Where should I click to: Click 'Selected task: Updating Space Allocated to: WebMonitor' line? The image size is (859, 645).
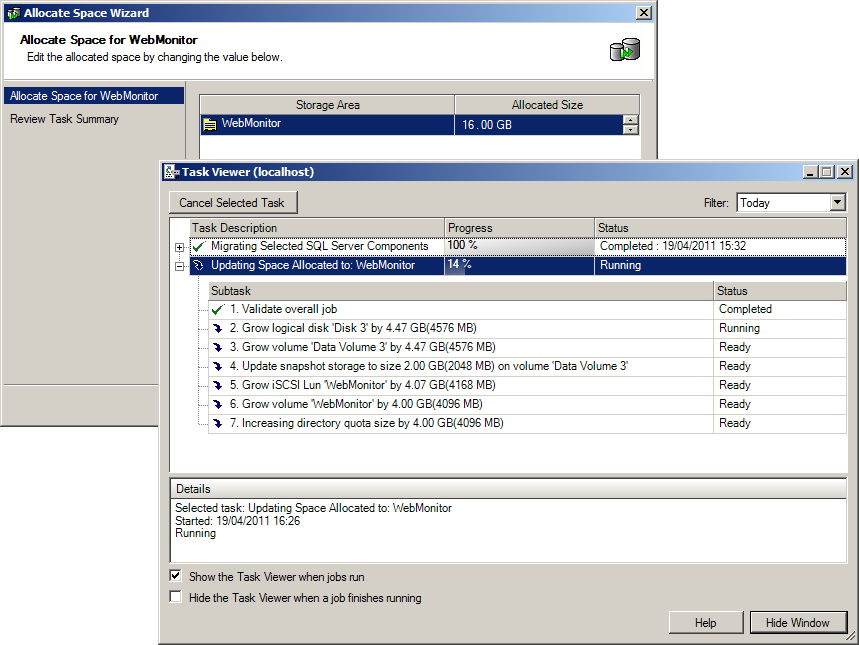pyautogui.click(x=313, y=508)
